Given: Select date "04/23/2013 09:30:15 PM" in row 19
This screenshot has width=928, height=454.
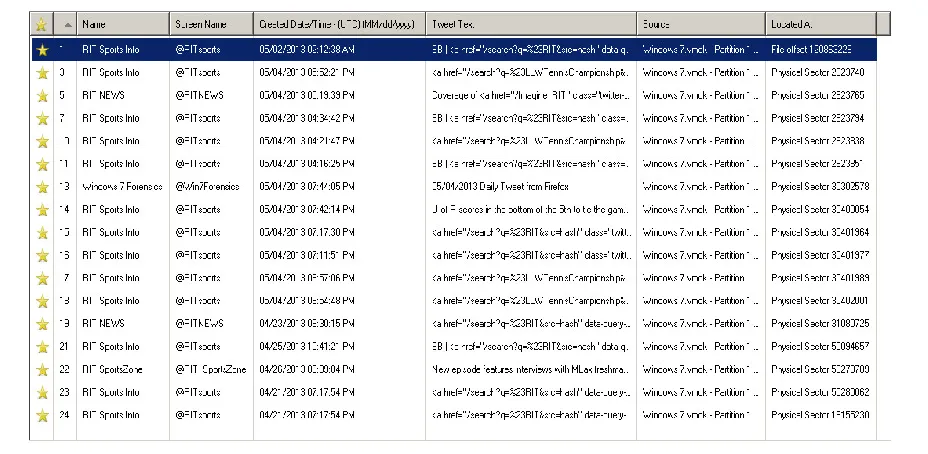Looking at the screenshot, I should click(307, 324).
